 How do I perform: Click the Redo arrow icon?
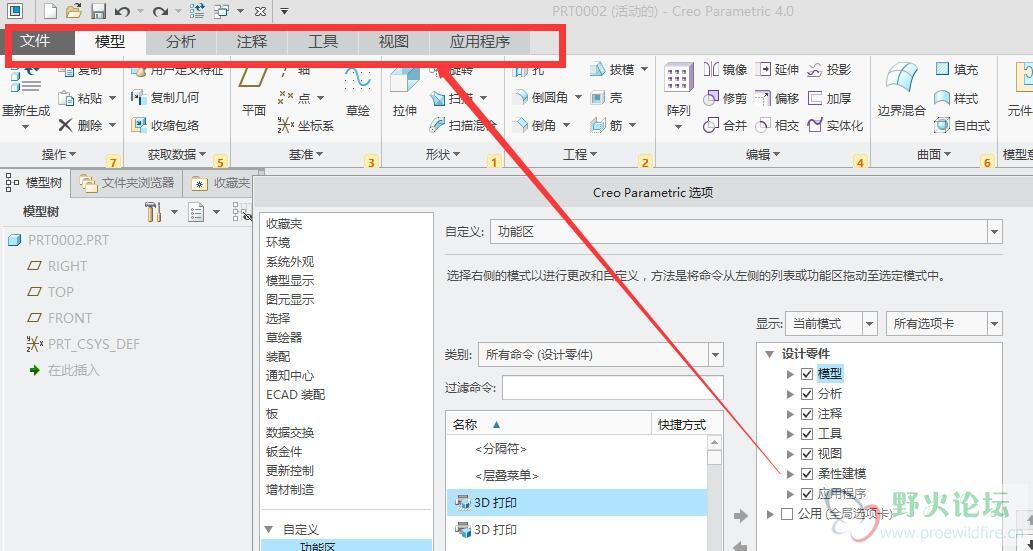click(x=159, y=11)
